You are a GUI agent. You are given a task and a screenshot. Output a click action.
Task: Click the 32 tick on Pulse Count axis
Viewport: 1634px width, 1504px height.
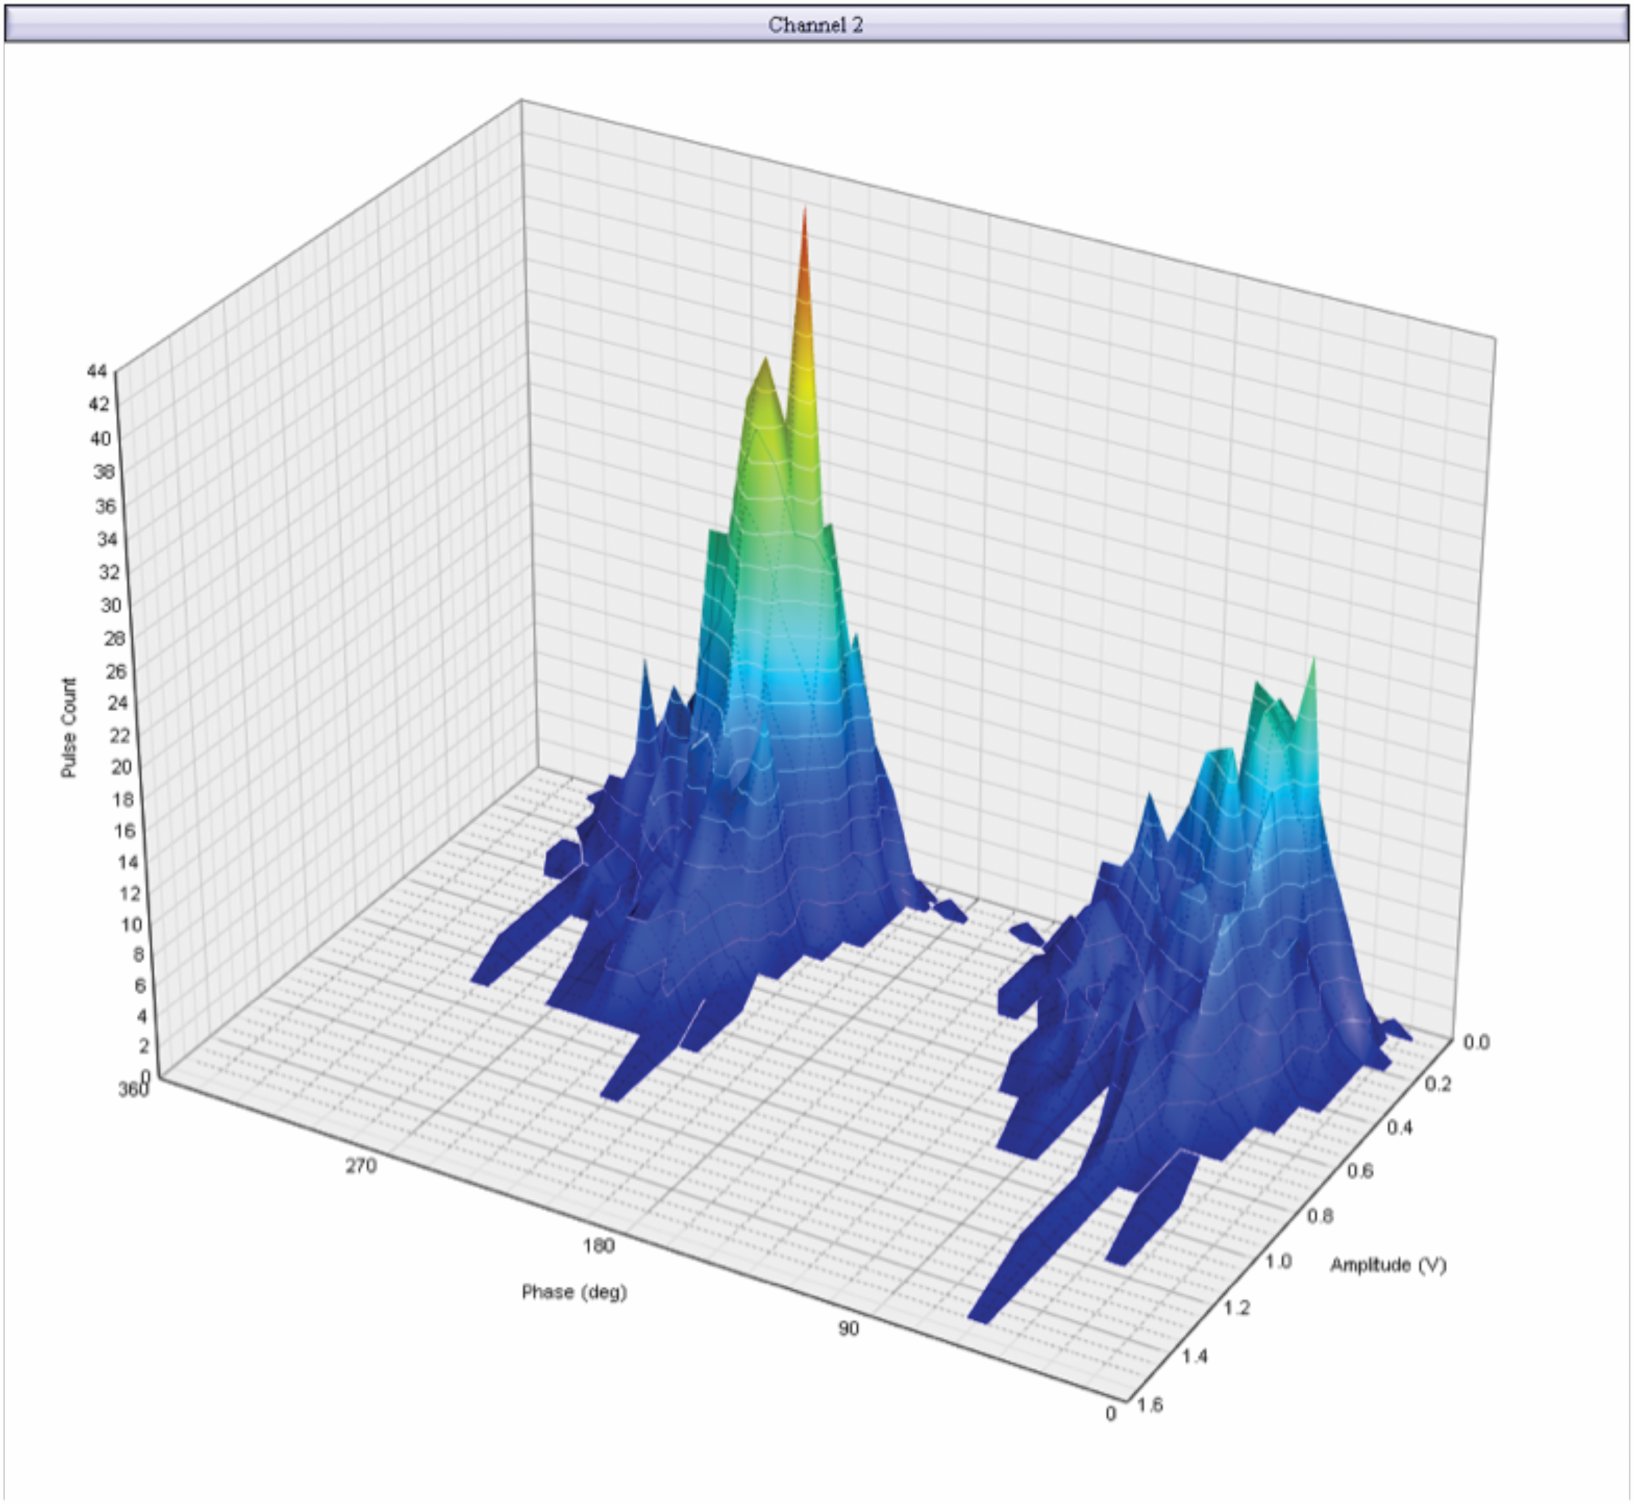[109, 571]
